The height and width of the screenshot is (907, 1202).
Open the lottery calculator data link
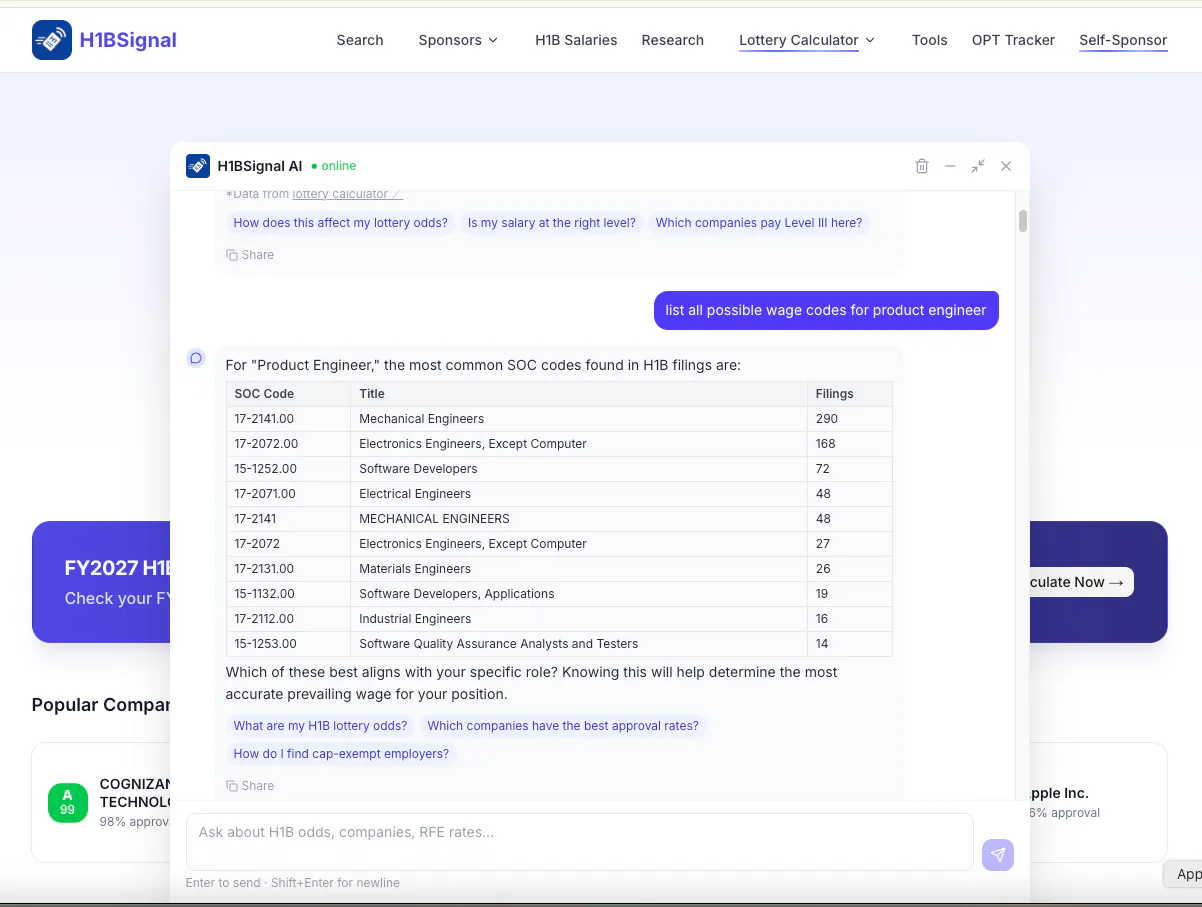click(x=347, y=194)
